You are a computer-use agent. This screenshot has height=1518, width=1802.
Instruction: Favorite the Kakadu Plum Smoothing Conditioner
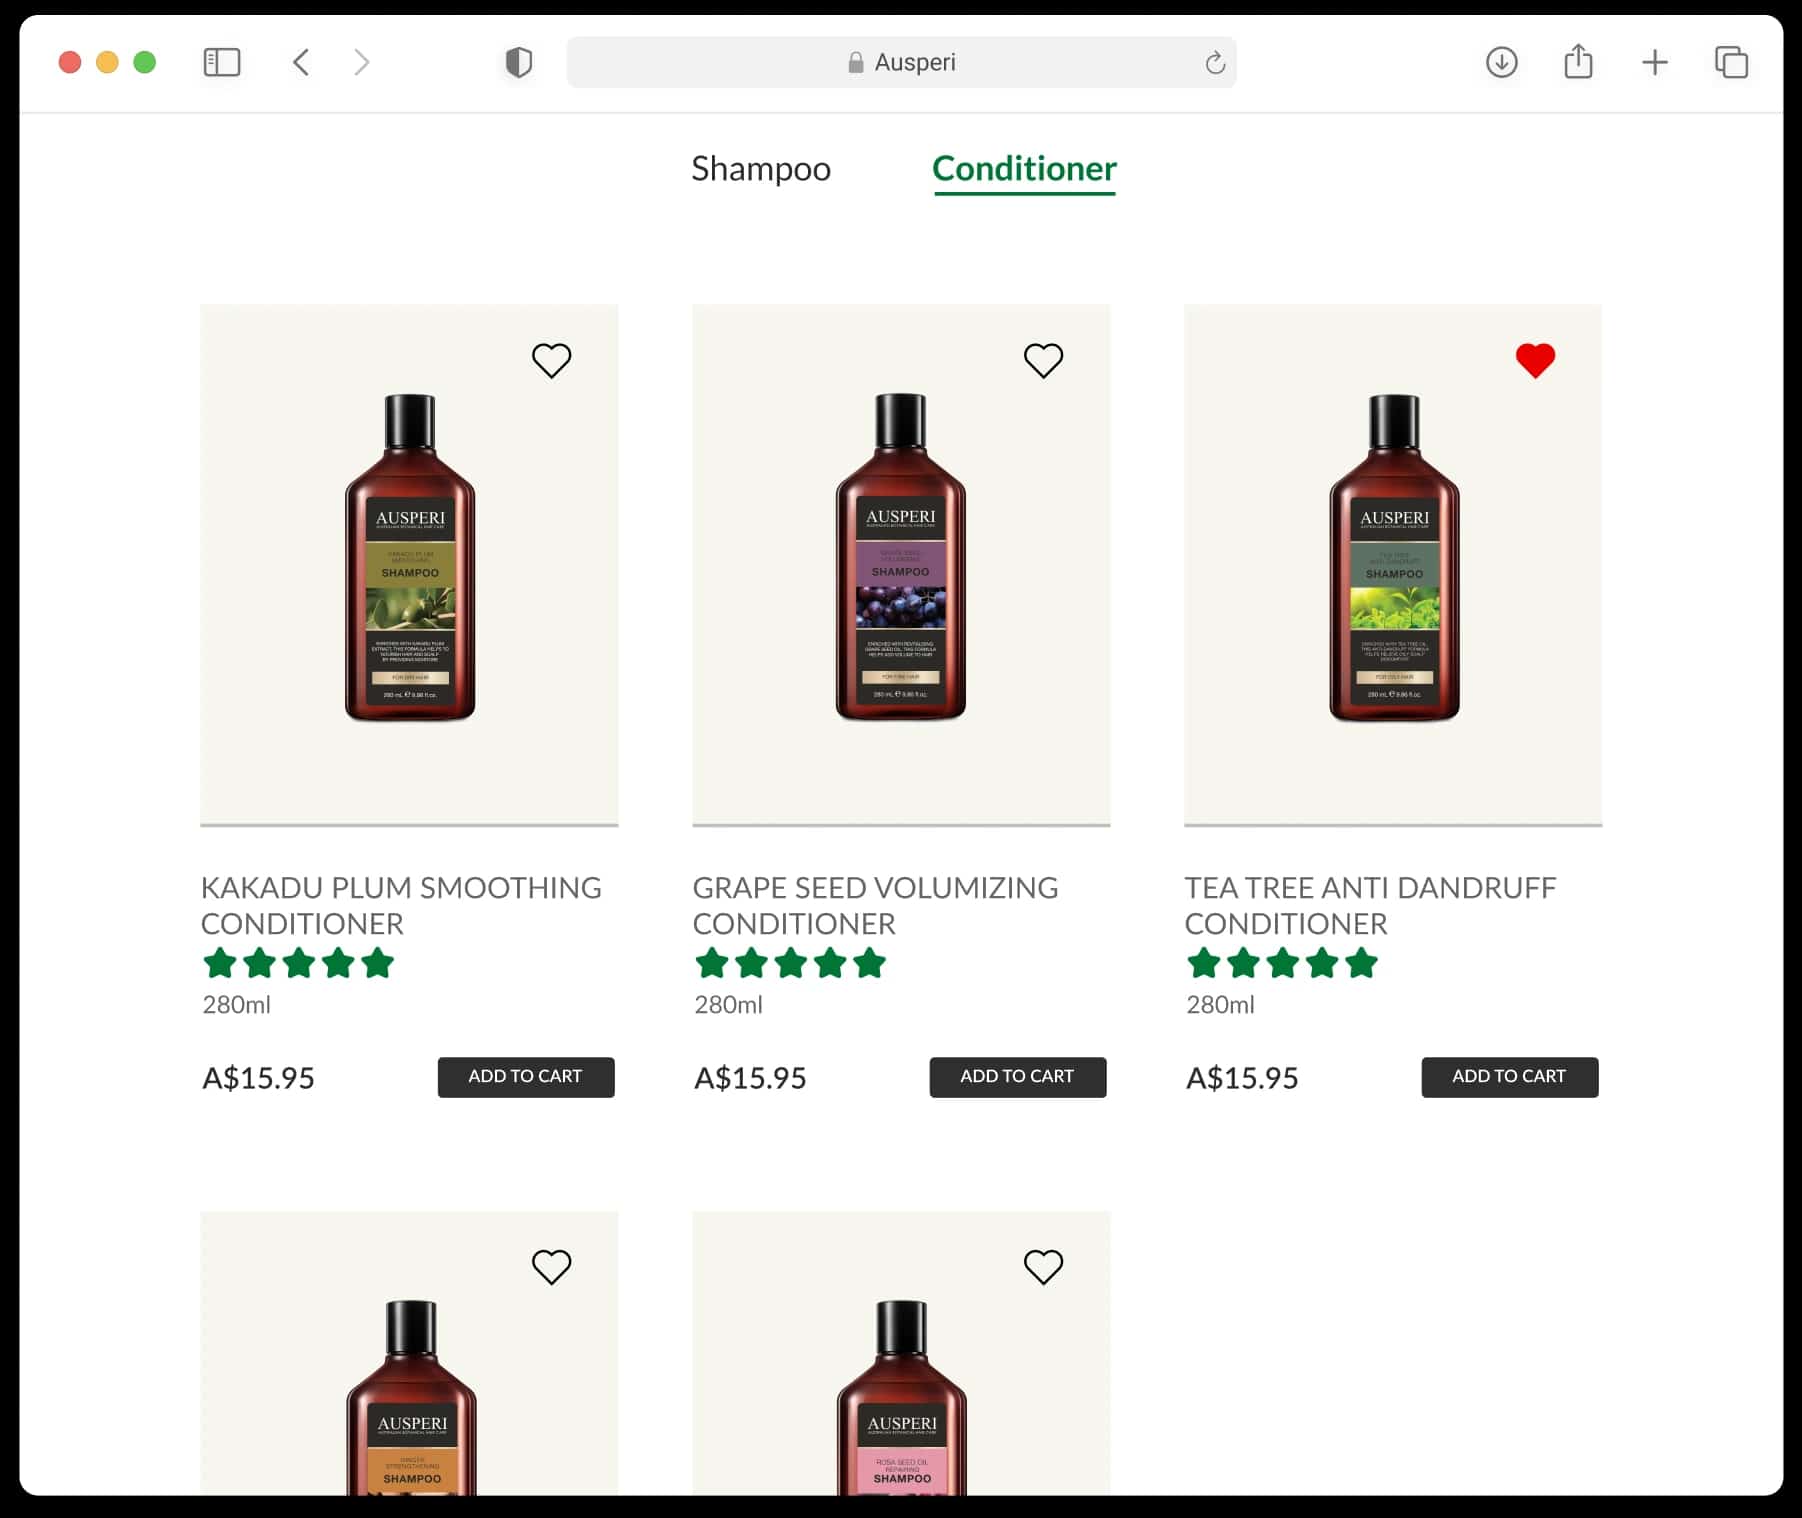click(551, 360)
